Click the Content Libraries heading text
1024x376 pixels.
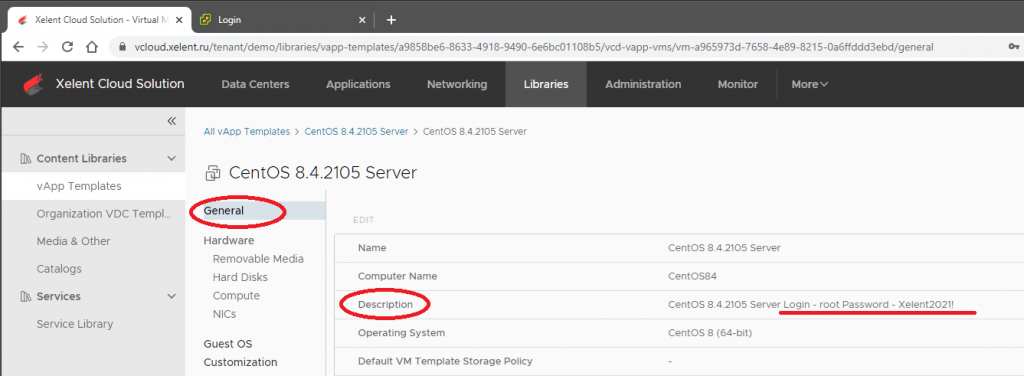tap(82, 159)
